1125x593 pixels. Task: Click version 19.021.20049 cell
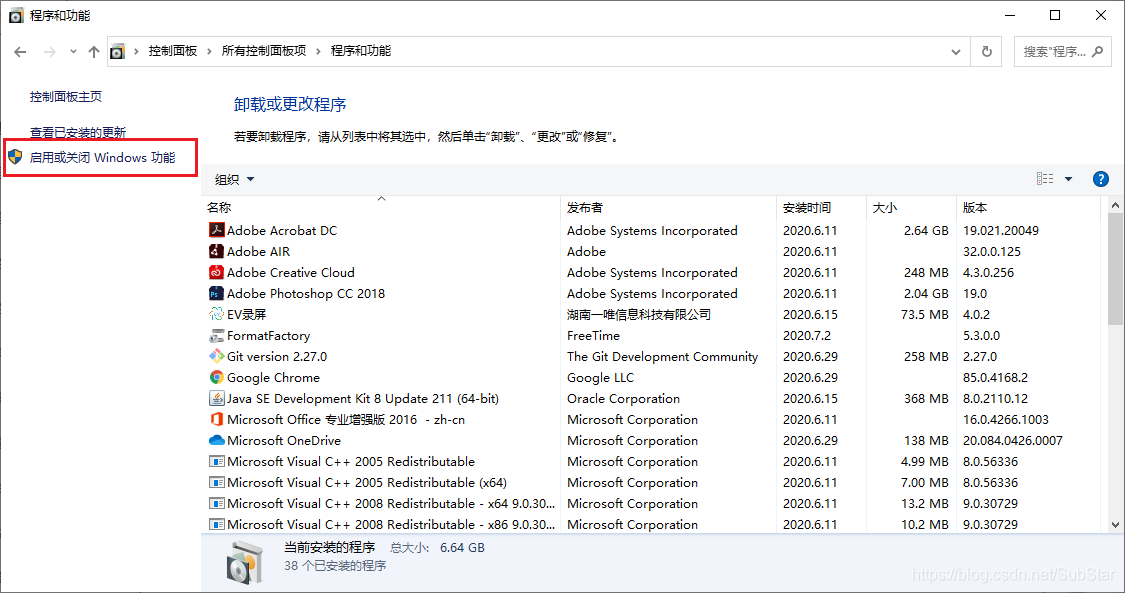(x=1000, y=230)
